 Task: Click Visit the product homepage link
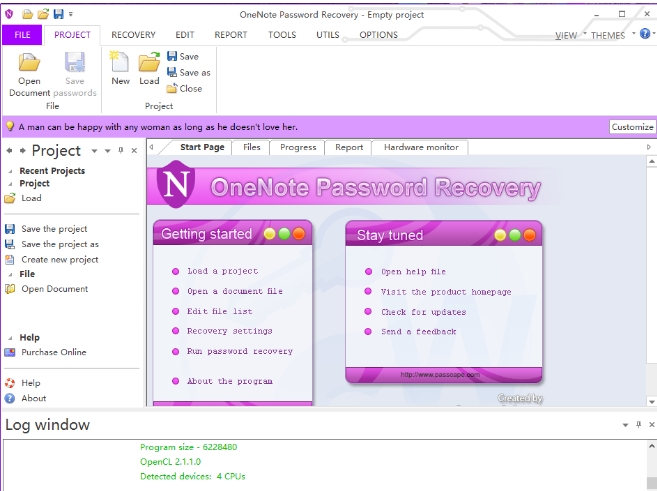(446, 292)
